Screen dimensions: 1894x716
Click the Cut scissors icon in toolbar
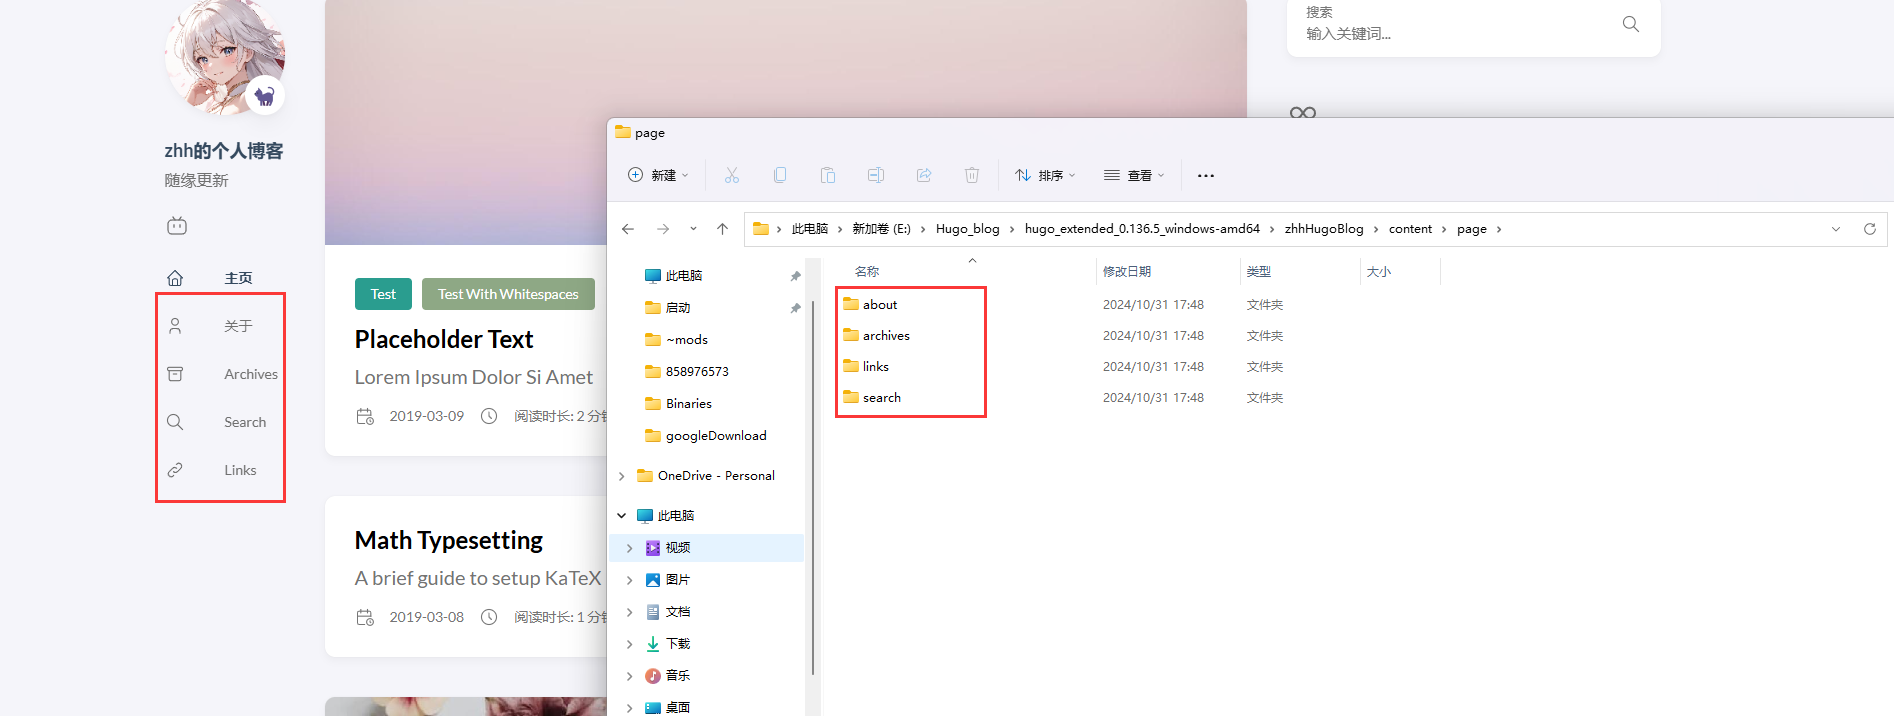pos(732,175)
